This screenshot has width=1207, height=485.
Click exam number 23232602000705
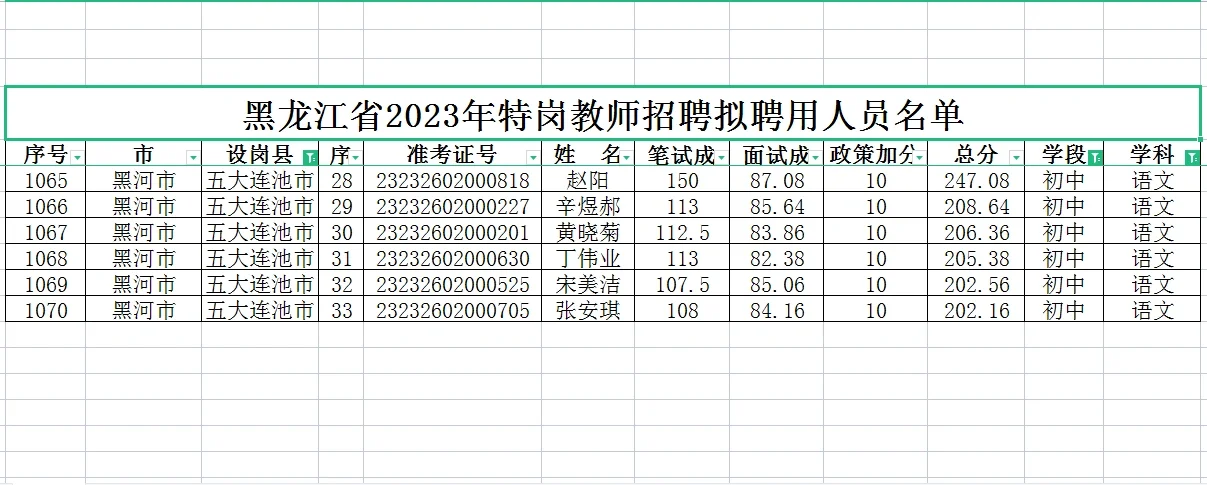[453, 311]
